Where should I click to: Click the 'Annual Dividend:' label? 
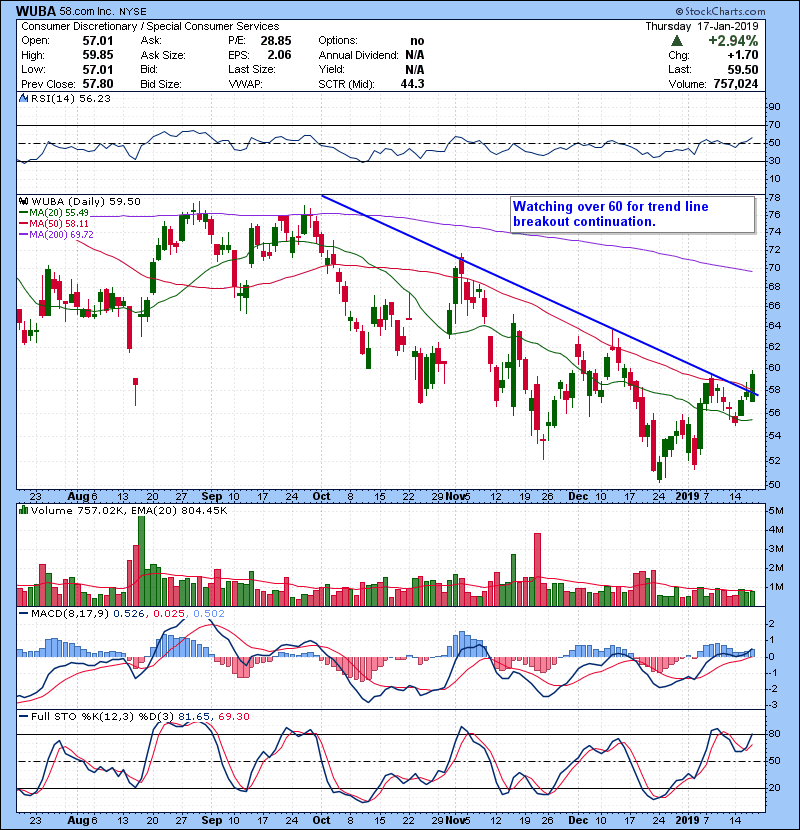358,55
